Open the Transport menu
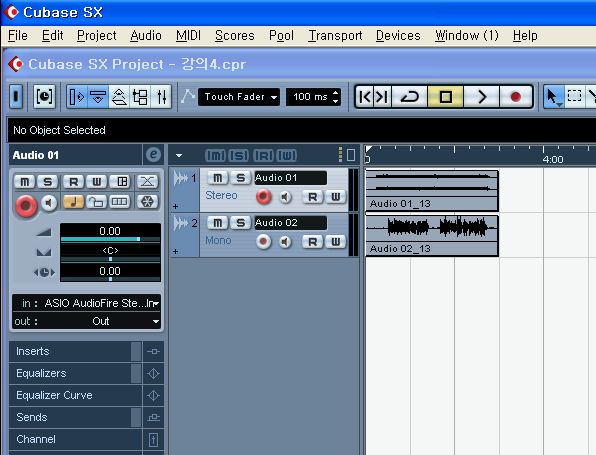Viewport: 596px width, 455px height. [x=335, y=36]
